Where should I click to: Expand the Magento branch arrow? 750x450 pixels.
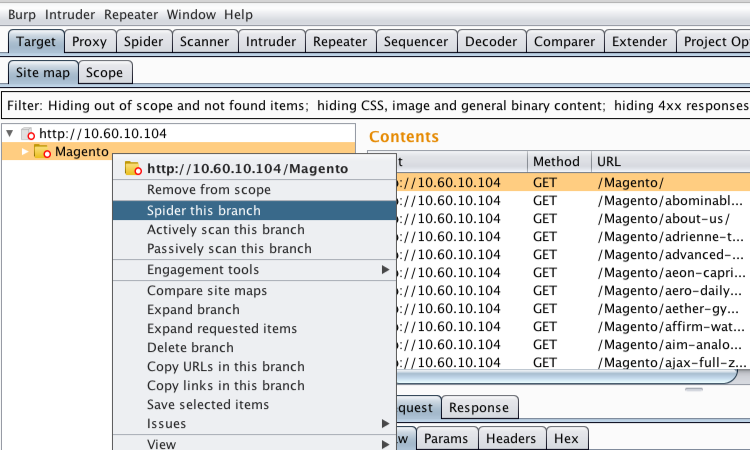25,152
